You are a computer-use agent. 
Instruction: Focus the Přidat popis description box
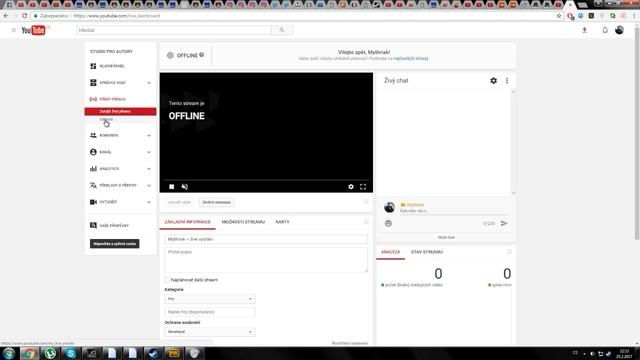pos(266,260)
